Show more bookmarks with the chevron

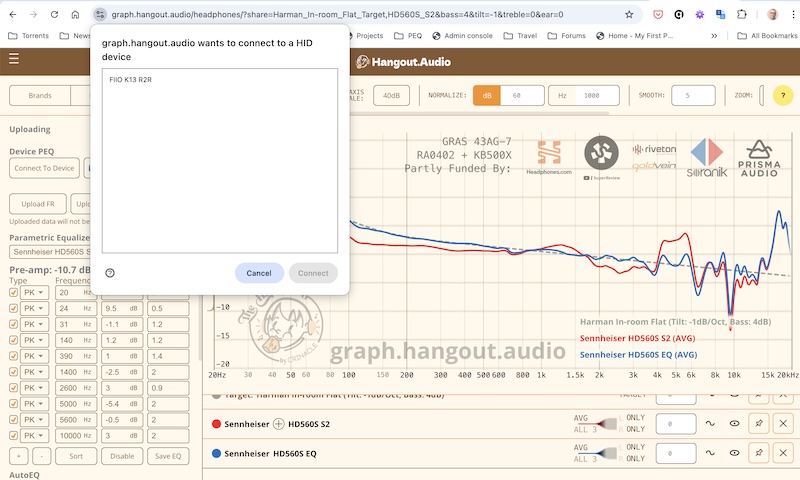click(x=714, y=36)
